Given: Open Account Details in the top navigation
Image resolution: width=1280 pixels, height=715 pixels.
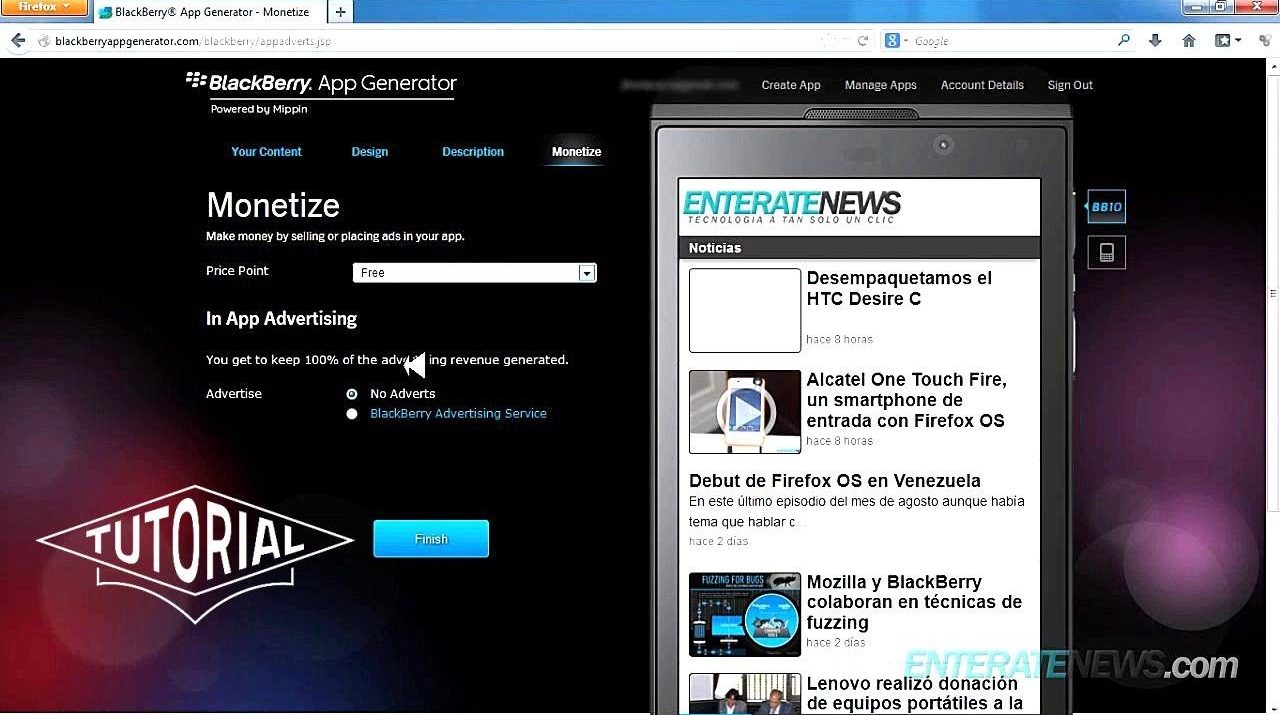Looking at the screenshot, I should [x=982, y=85].
